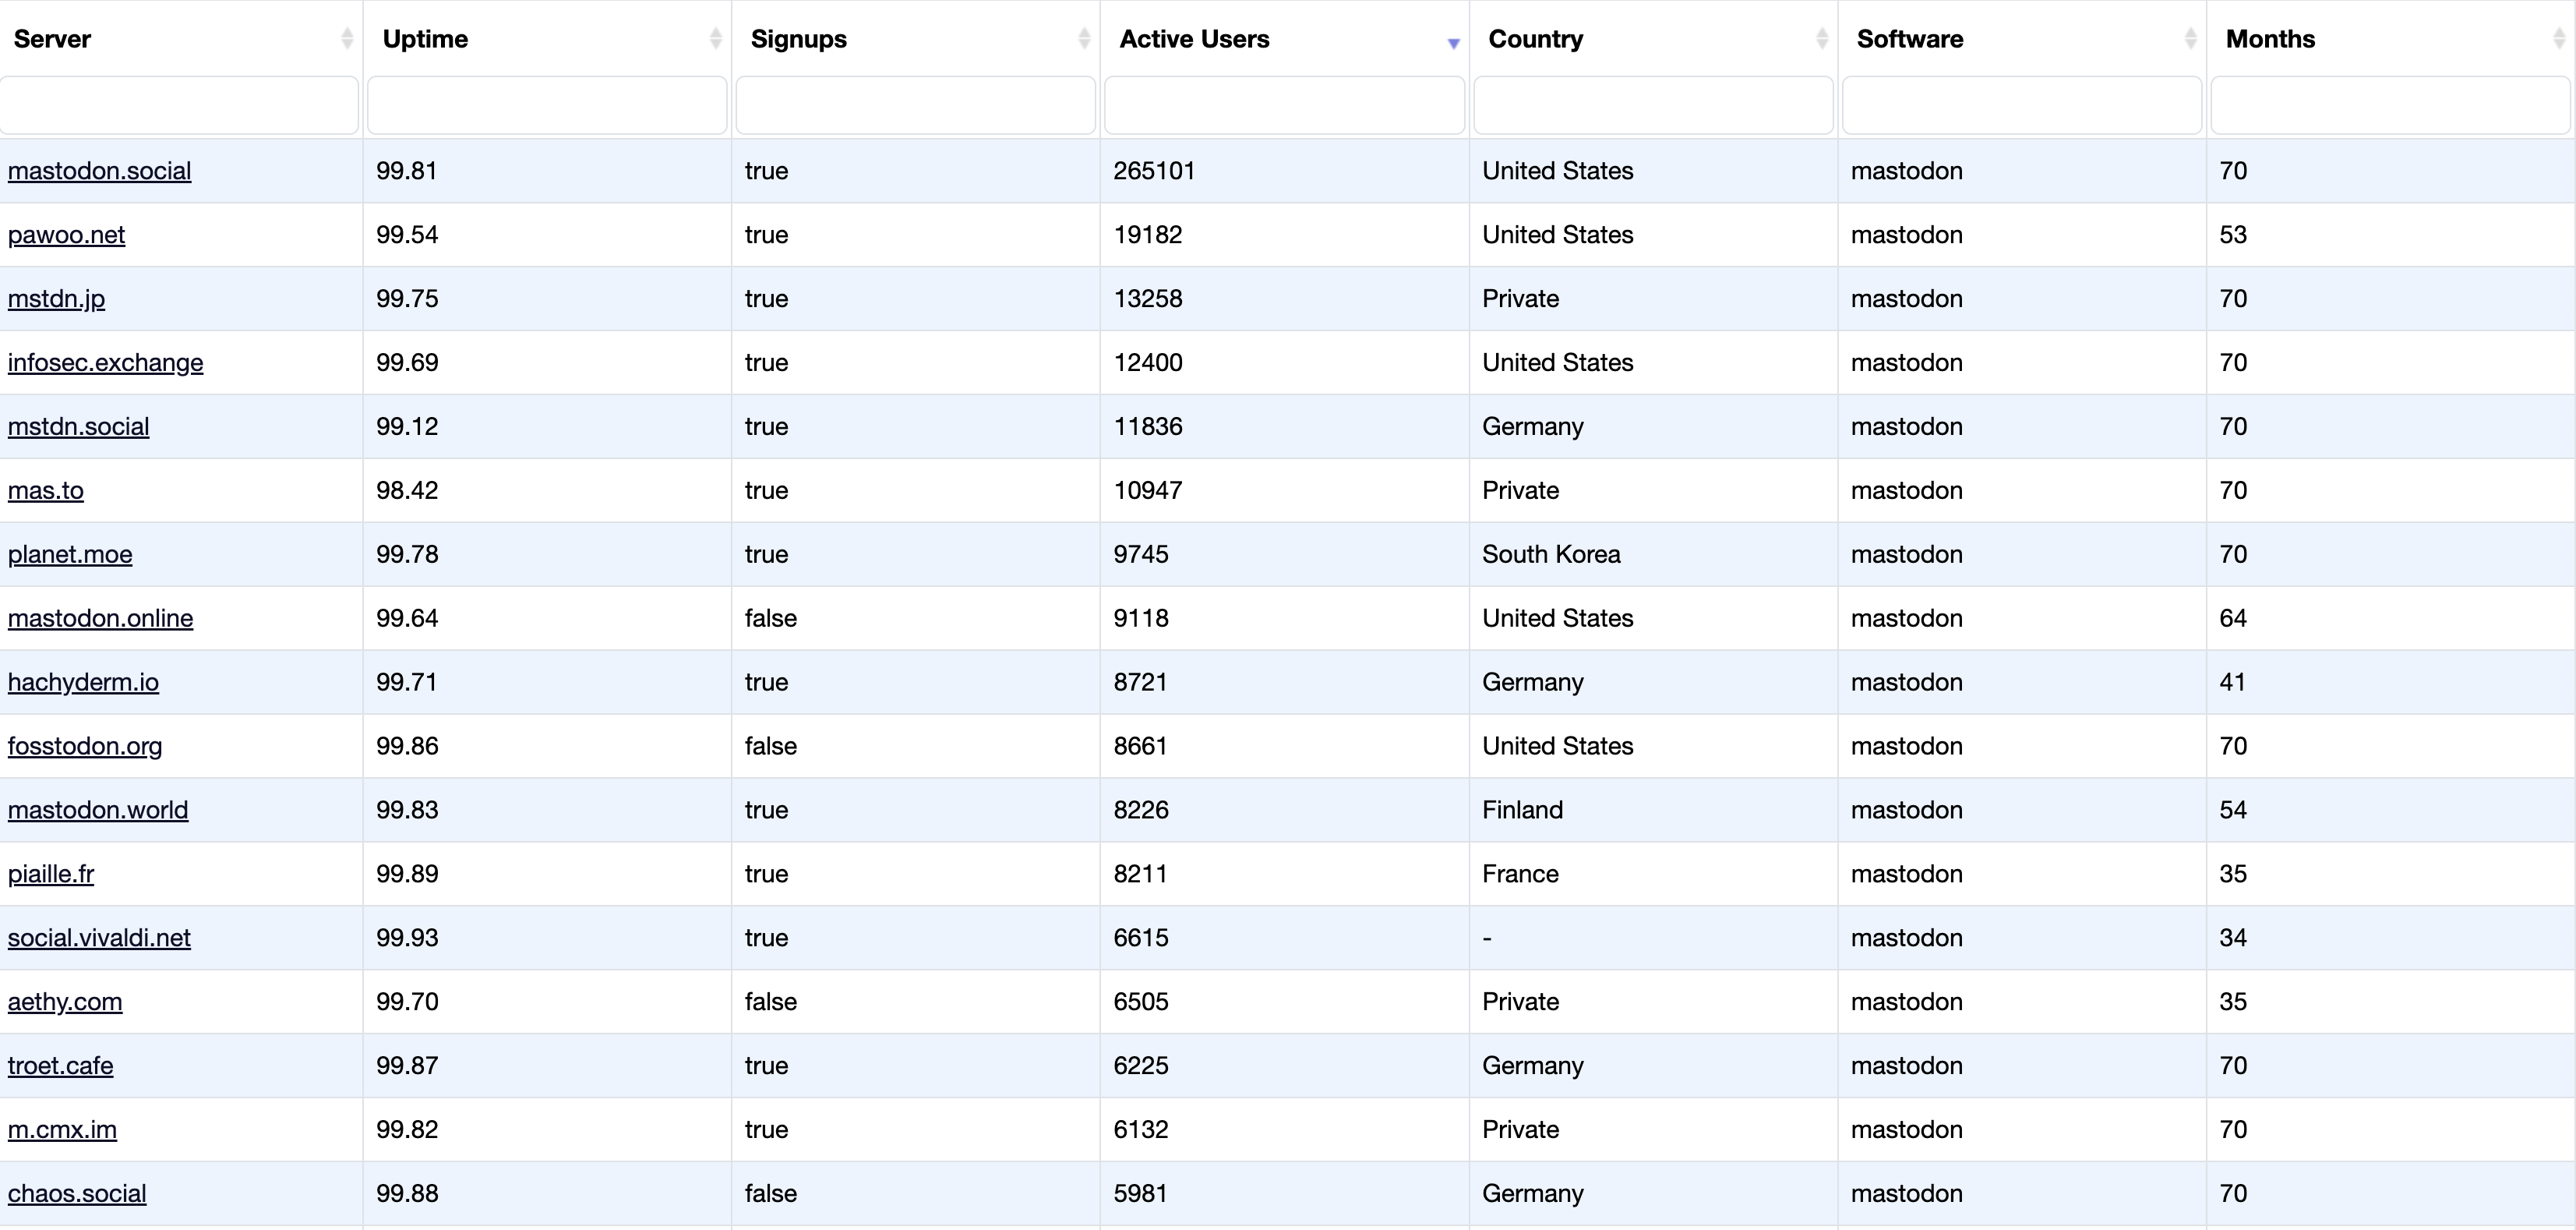
Task: Click the Country column sort arrows
Action: [1821, 39]
